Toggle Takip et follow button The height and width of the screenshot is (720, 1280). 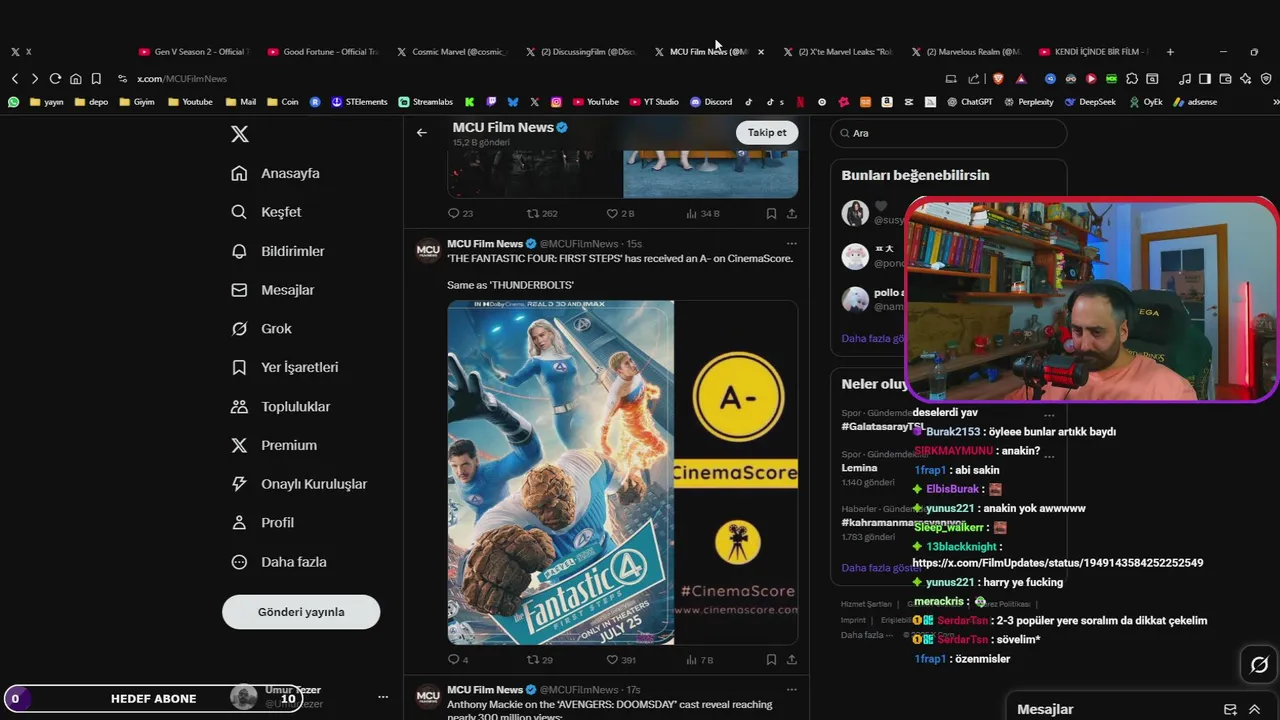click(x=767, y=132)
